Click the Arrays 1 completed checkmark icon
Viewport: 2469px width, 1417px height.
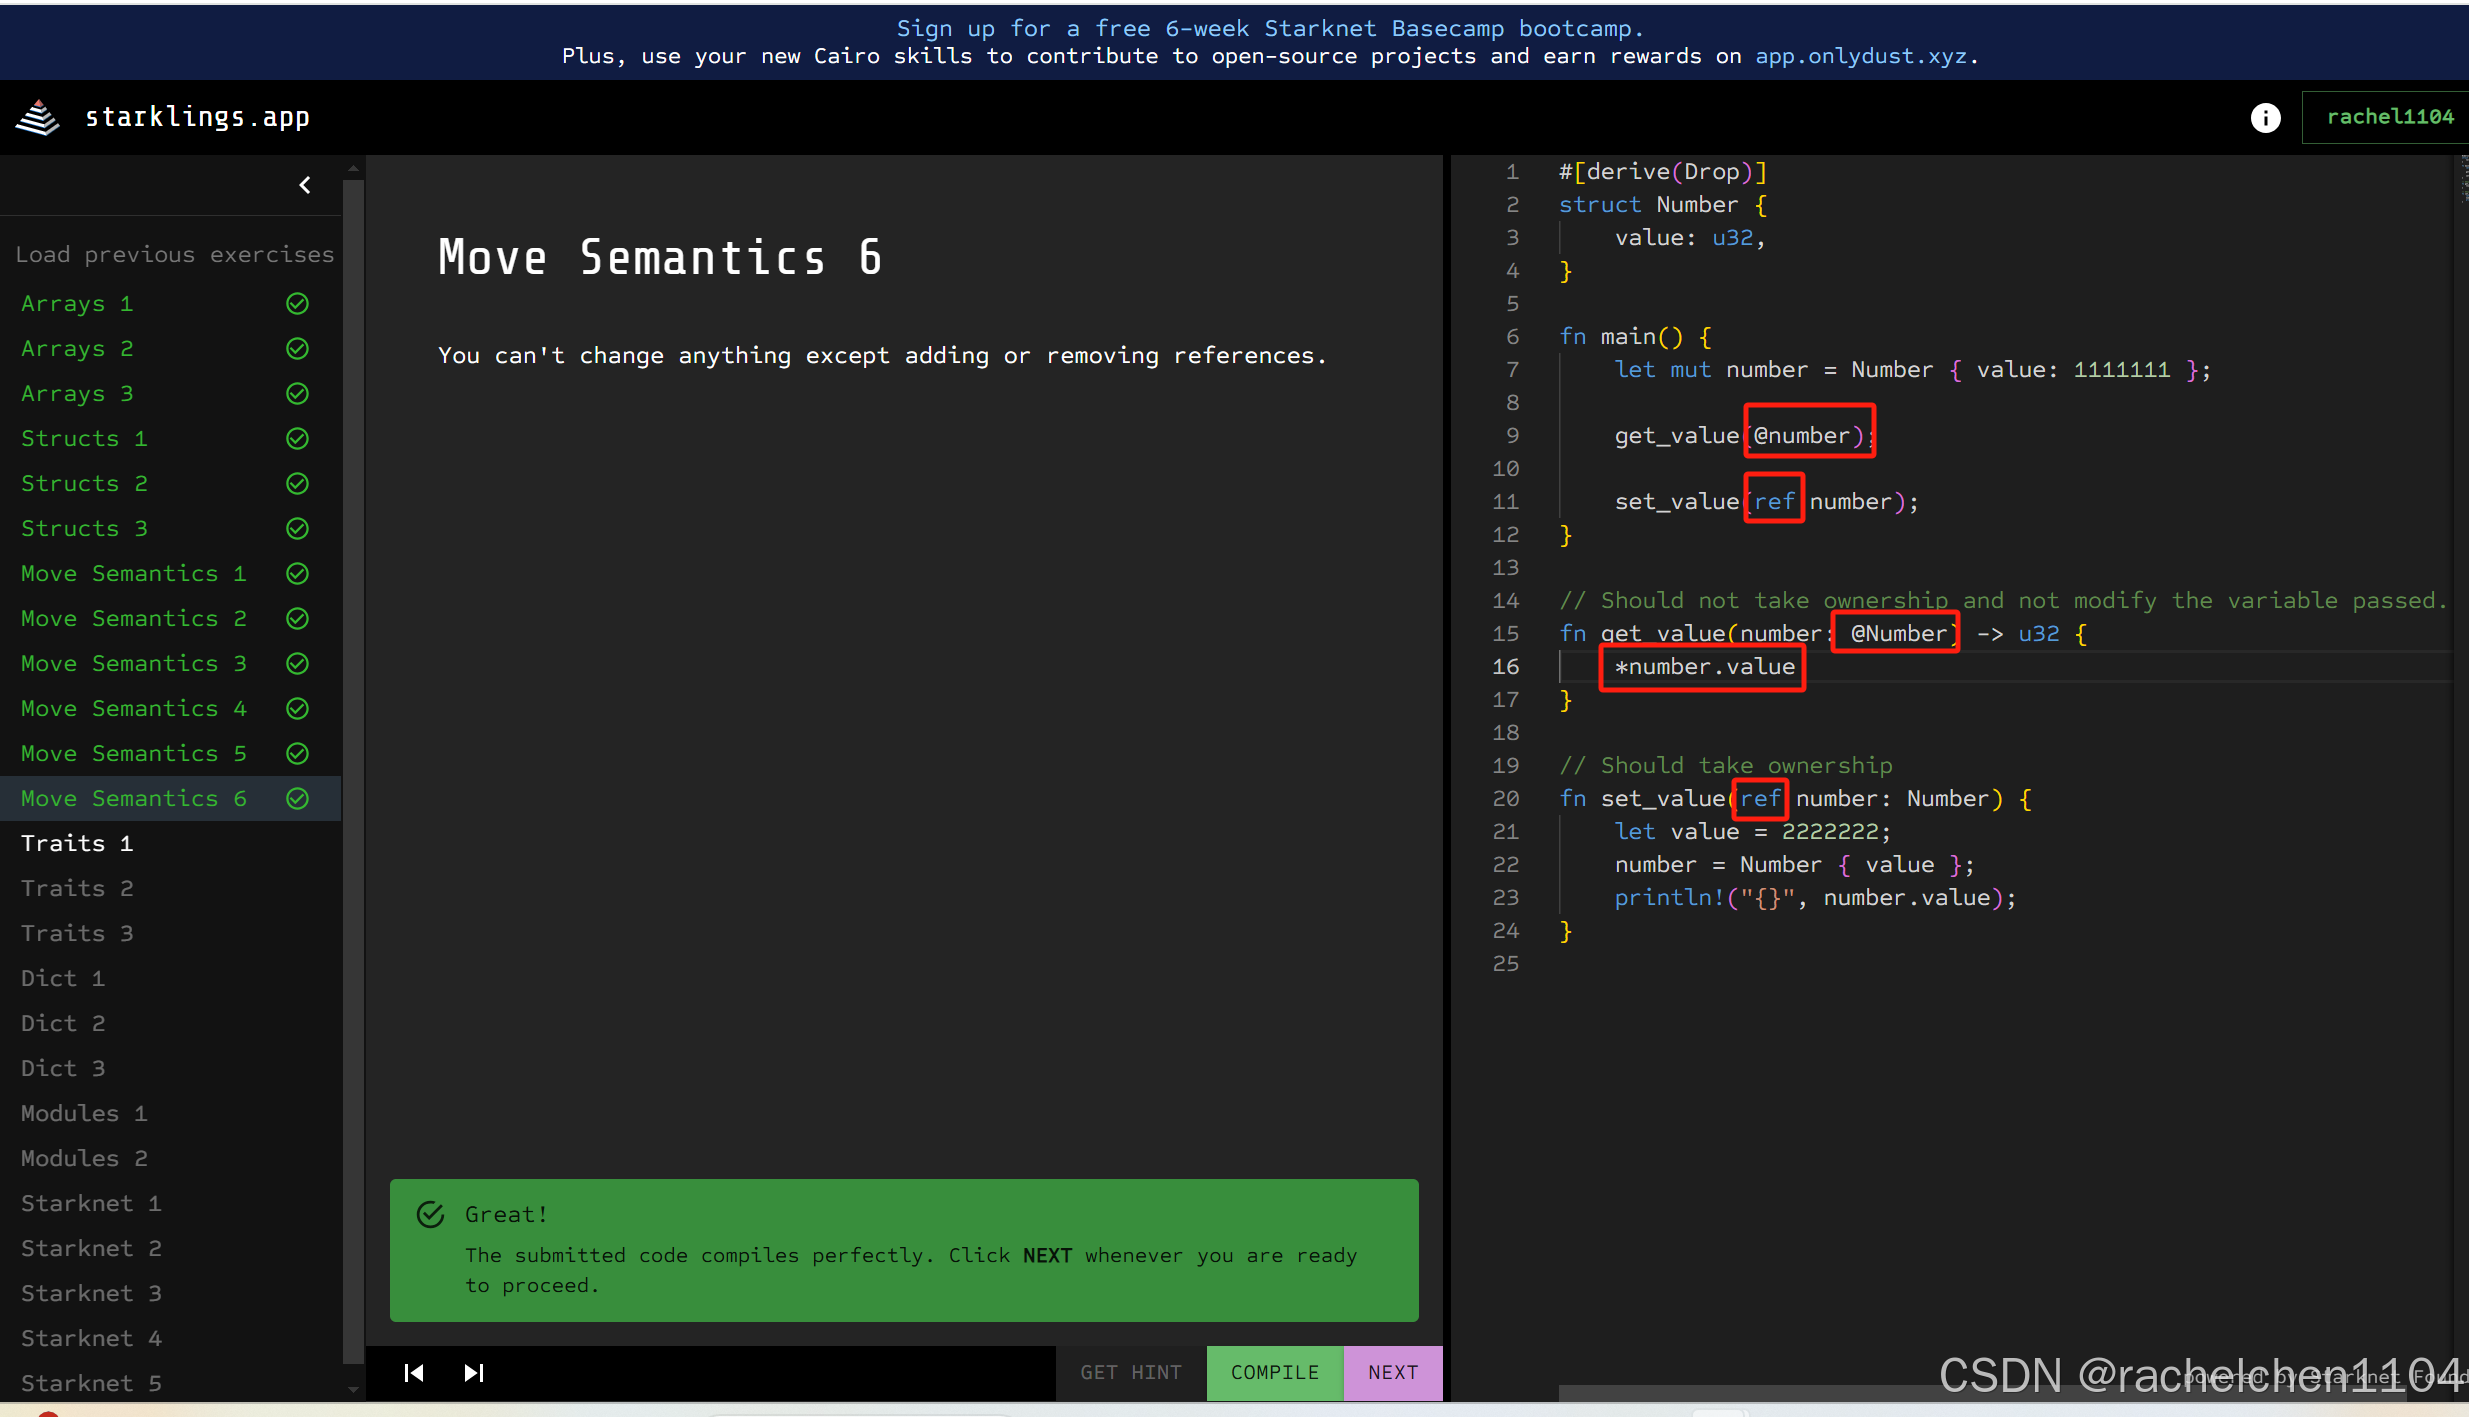click(x=297, y=303)
